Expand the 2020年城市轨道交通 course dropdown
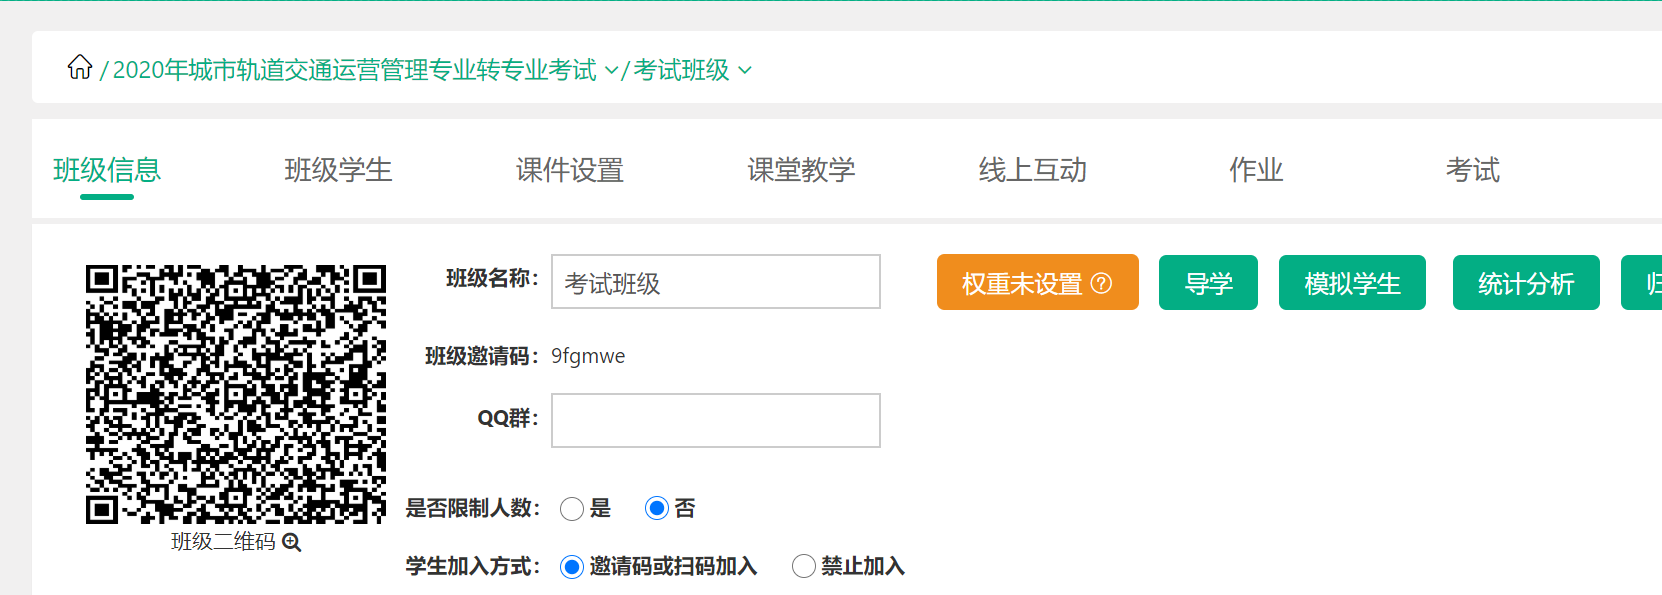This screenshot has height=595, width=1662. [612, 71]
